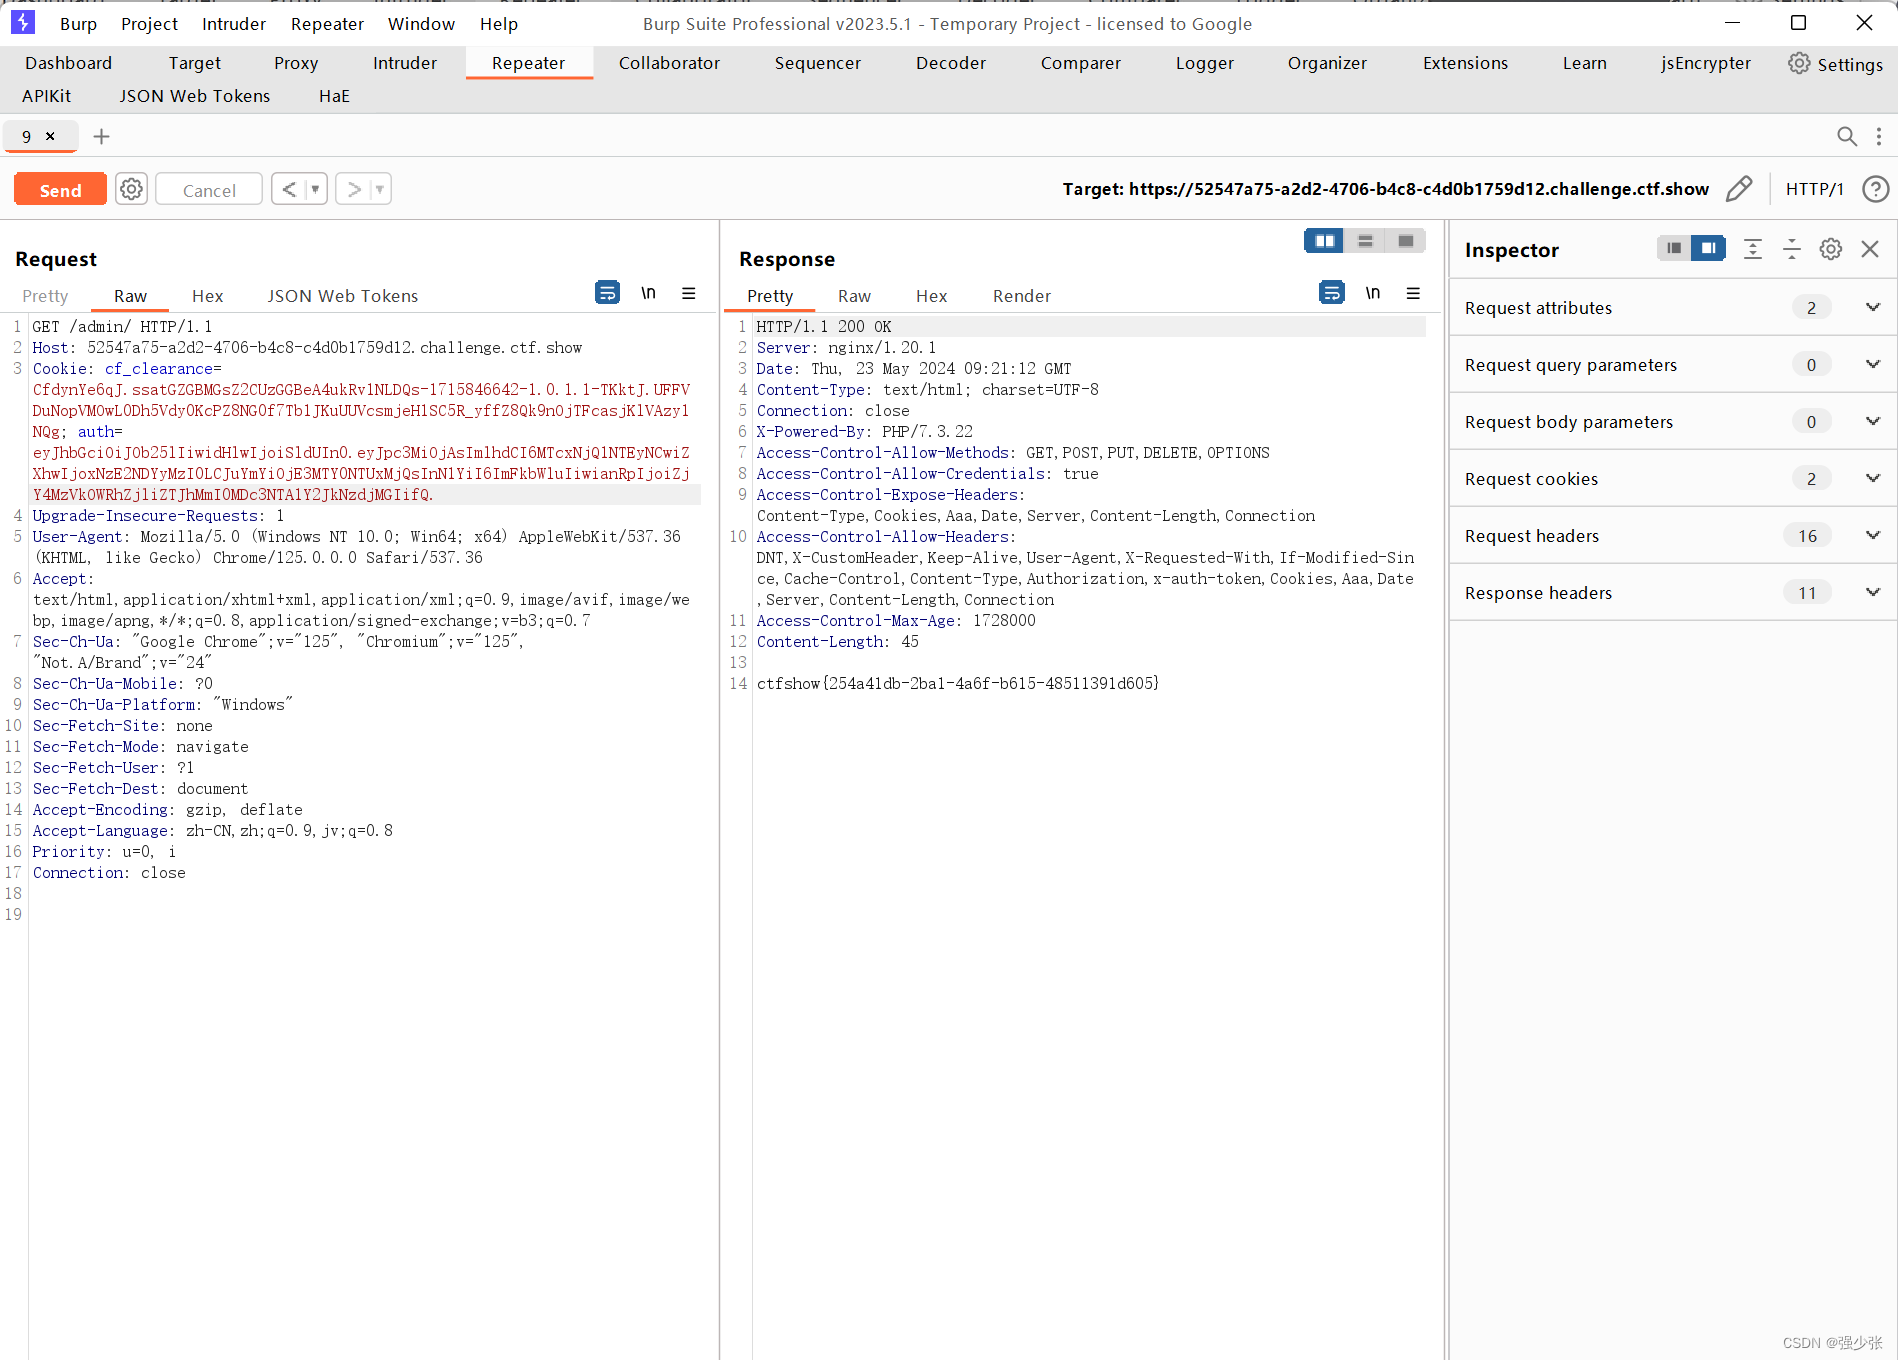Select top-bottom request/response layout
The width and height of the screenshot is (1898, 1360).
coord(1365,241)
